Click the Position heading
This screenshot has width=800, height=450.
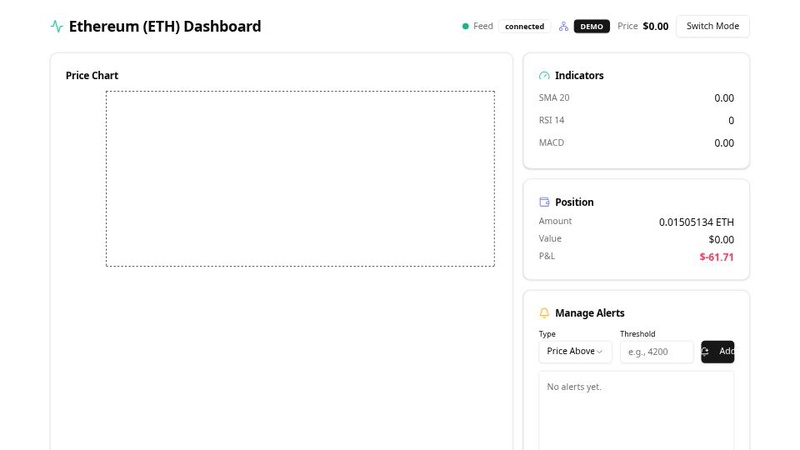point(574,202)
